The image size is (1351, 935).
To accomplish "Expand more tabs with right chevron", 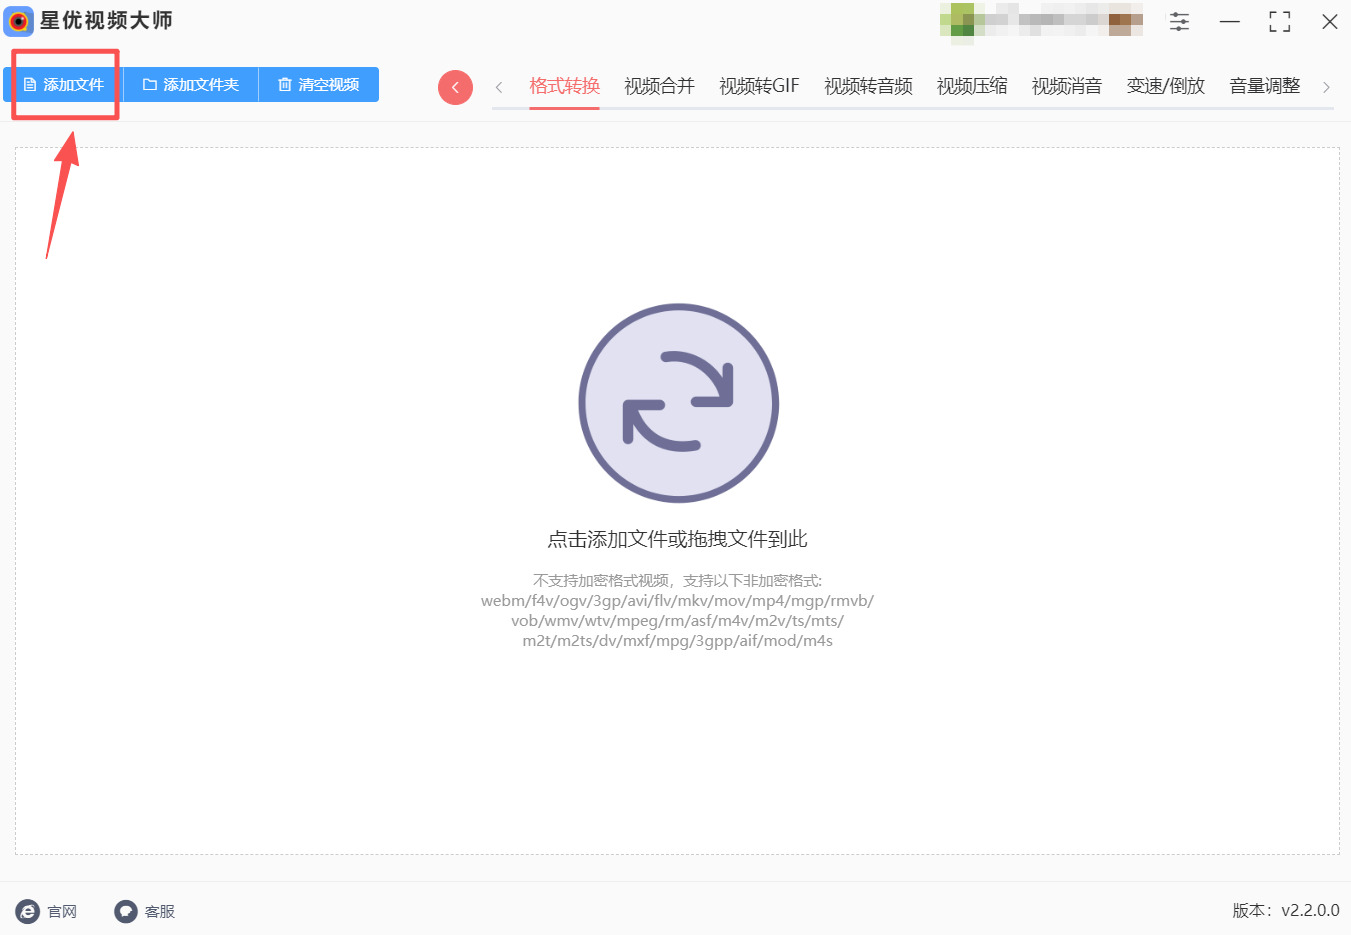I will pos(1328,86).
